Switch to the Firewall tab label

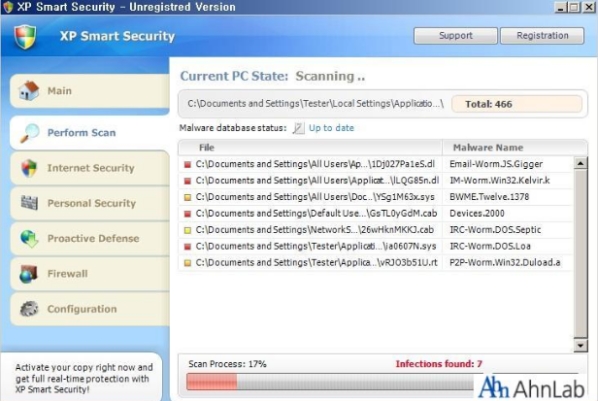68,274
